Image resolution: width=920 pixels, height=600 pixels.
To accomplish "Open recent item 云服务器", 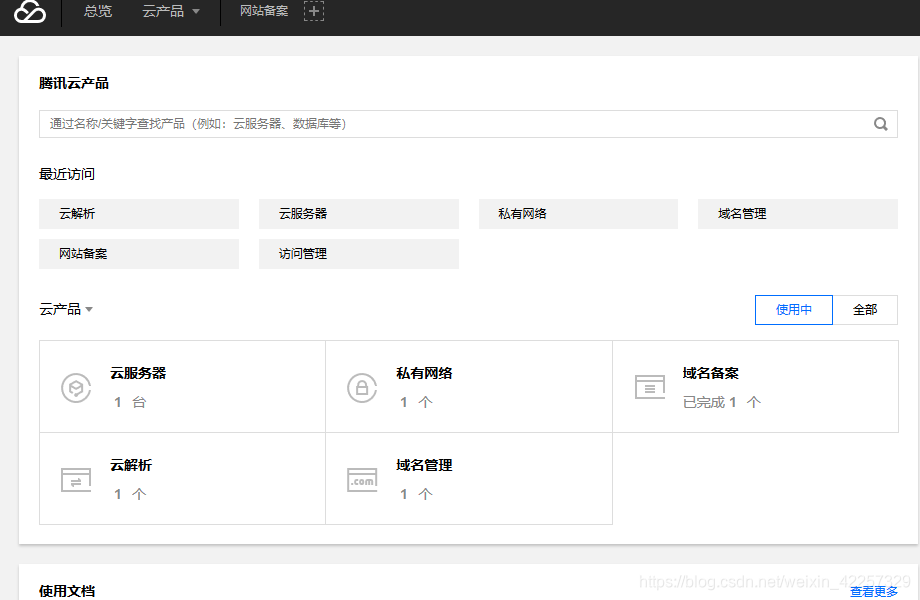I will point(358,214).
